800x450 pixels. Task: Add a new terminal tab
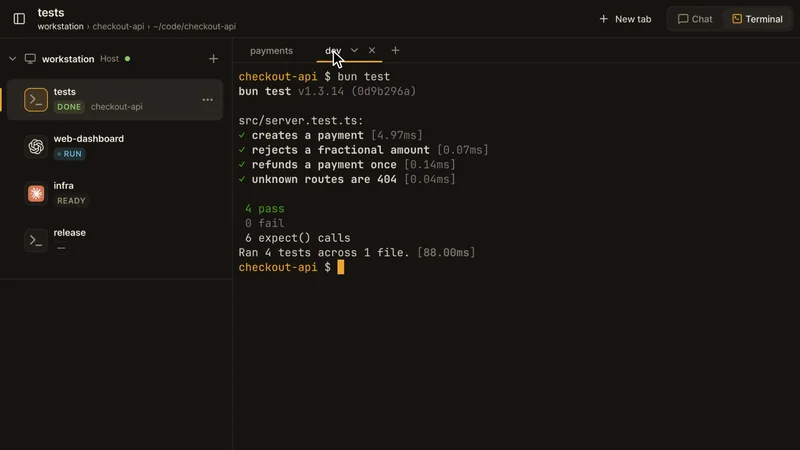tap(395, 50)
